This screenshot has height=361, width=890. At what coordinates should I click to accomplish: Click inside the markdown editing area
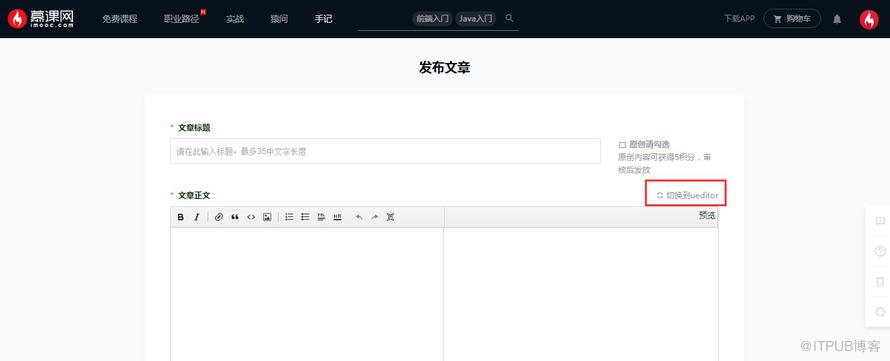point(307,294)
